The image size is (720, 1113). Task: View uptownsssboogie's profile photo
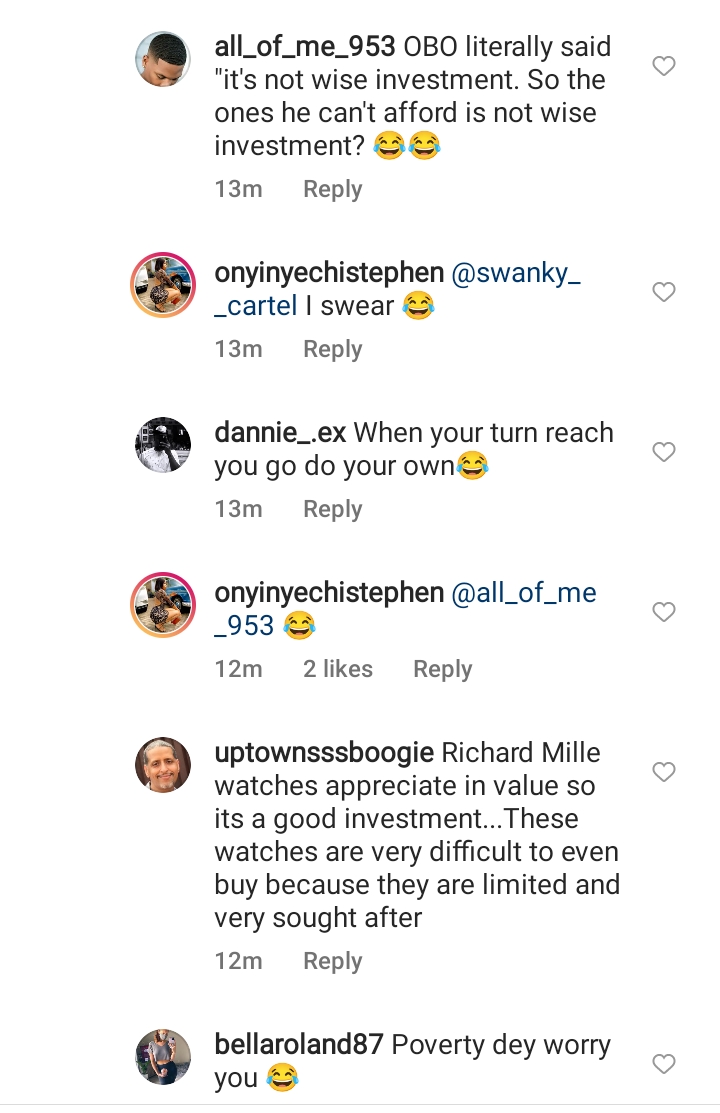click(x=162, y=765)
